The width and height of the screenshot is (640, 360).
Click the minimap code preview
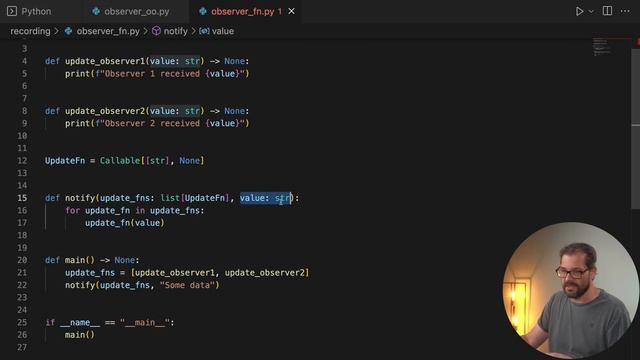pos(602,47)
